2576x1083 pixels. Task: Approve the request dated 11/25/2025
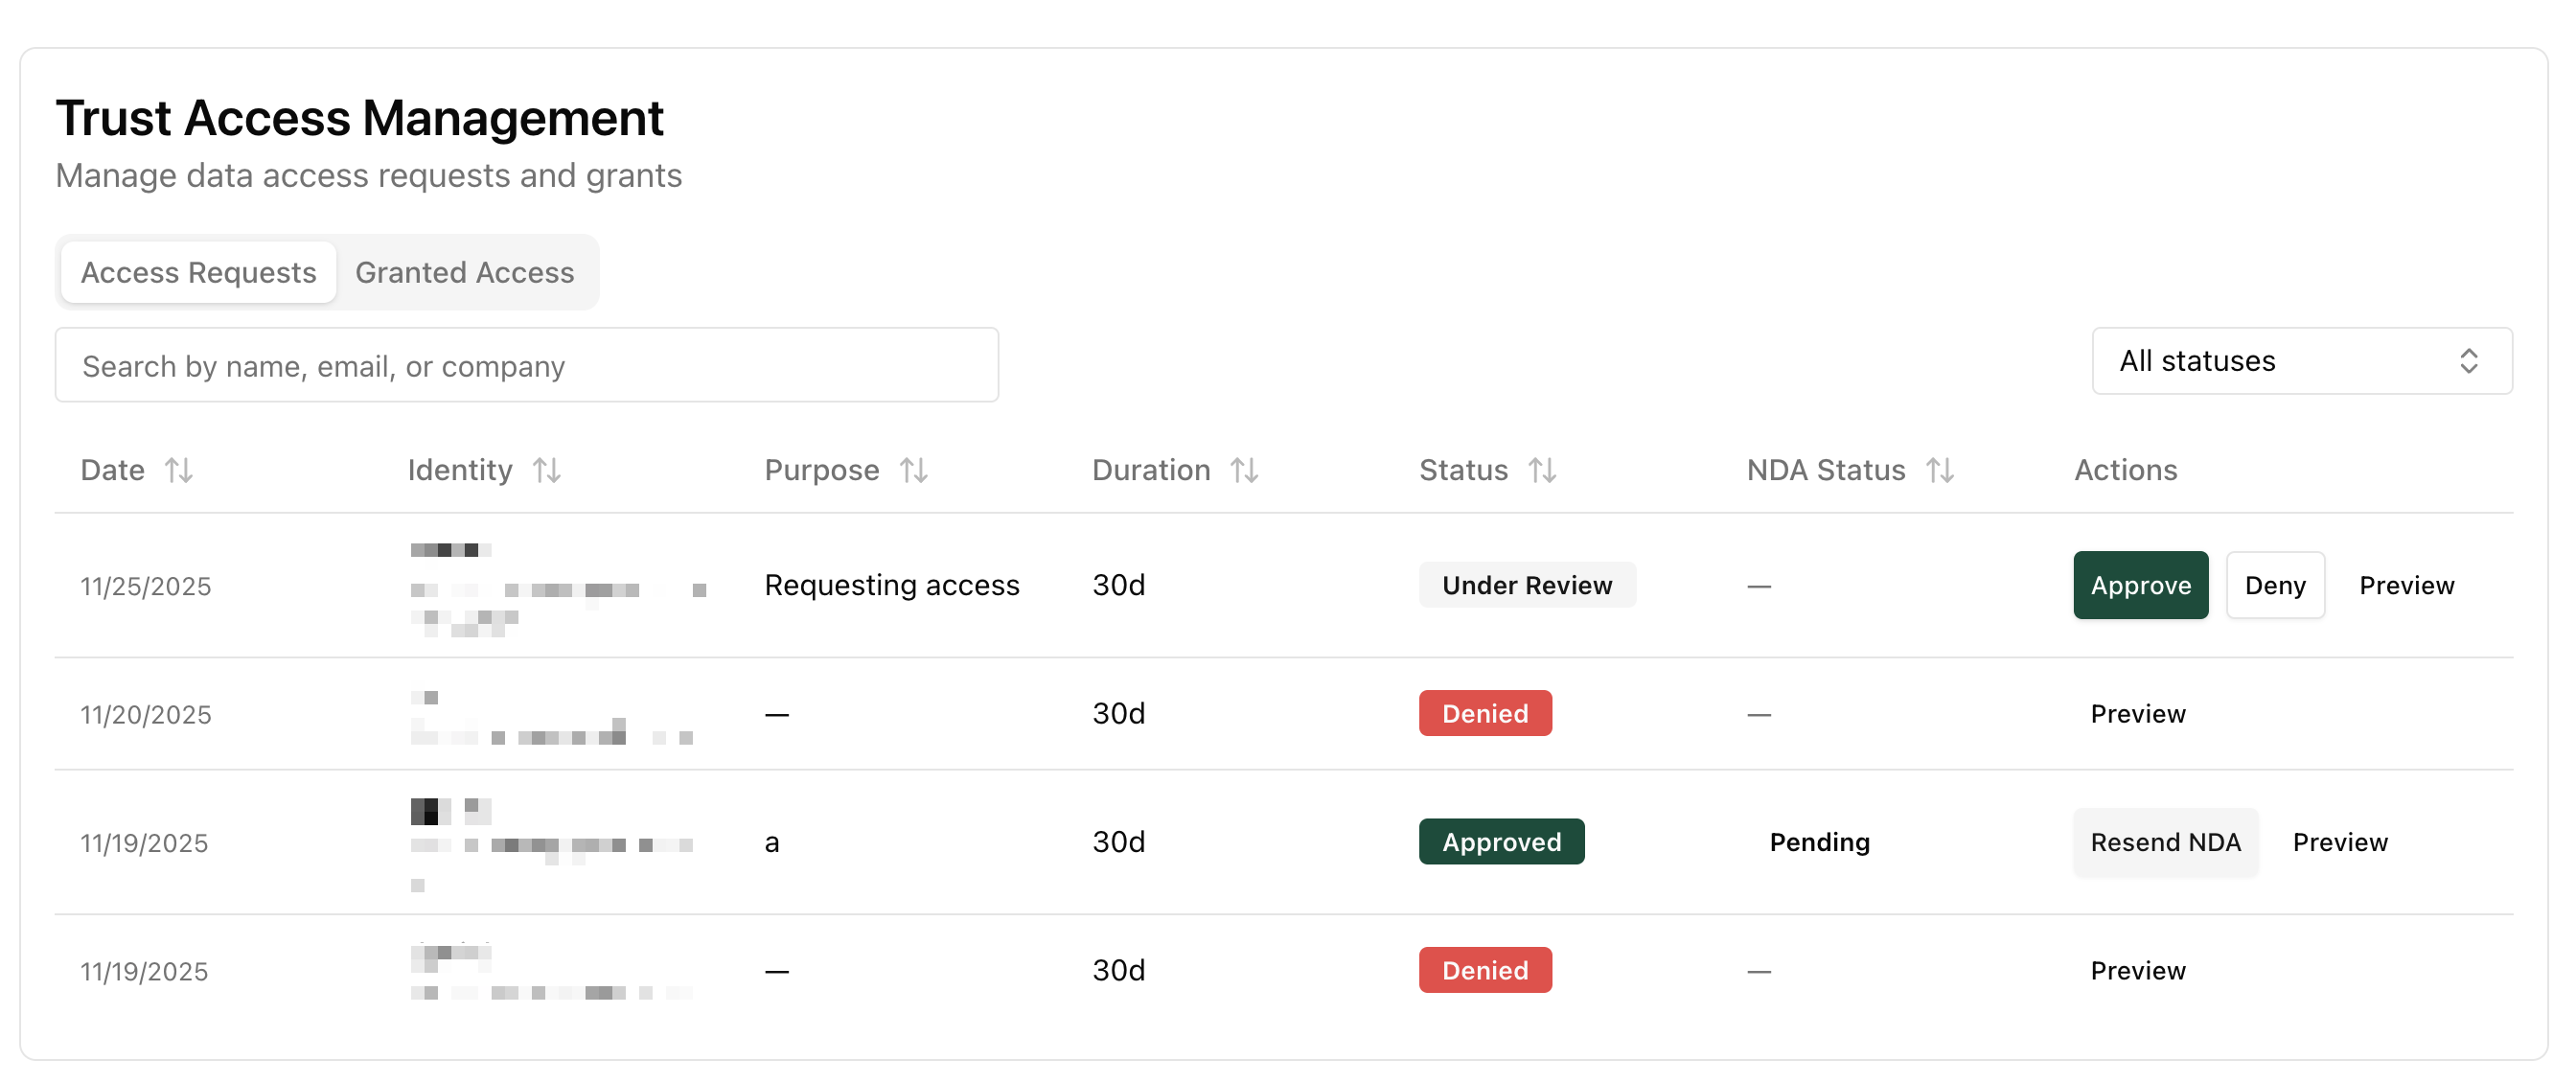2140,585
